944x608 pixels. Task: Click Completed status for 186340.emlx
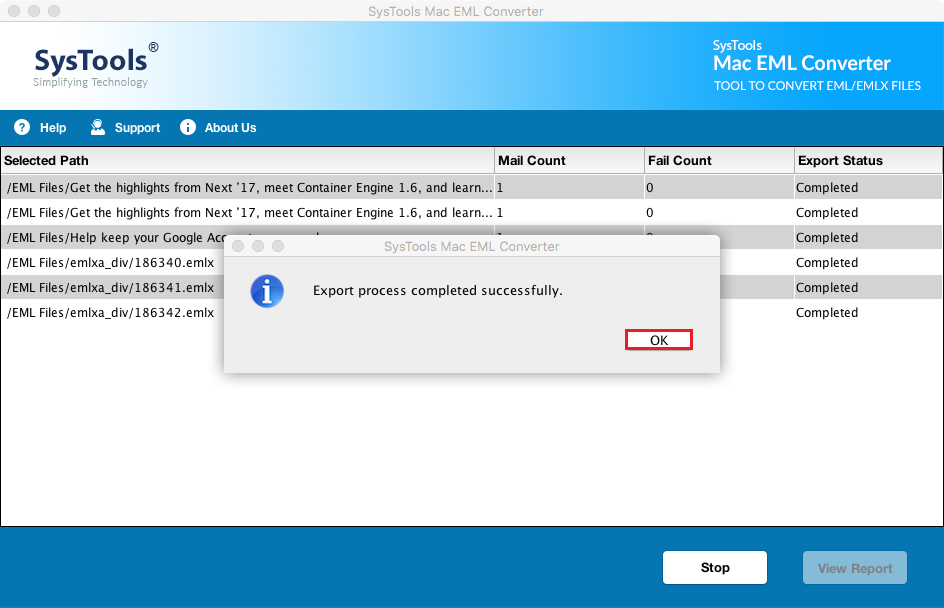pyautogui.click(x=827, y=262)
